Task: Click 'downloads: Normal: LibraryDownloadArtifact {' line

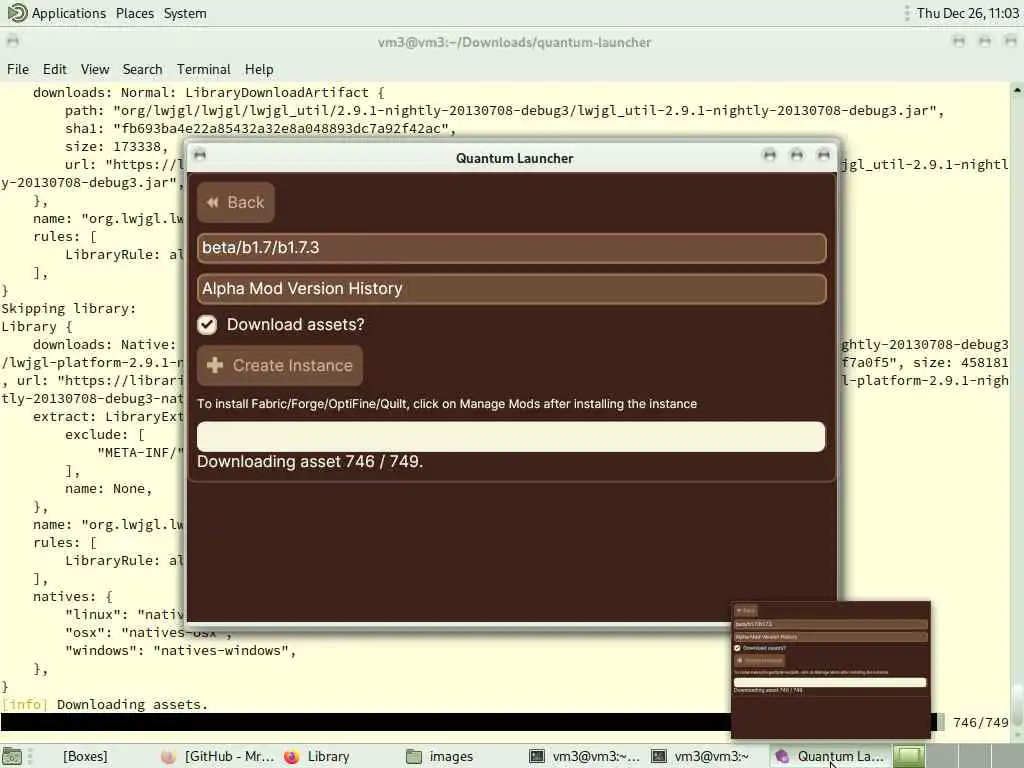Action: [208, 93]
